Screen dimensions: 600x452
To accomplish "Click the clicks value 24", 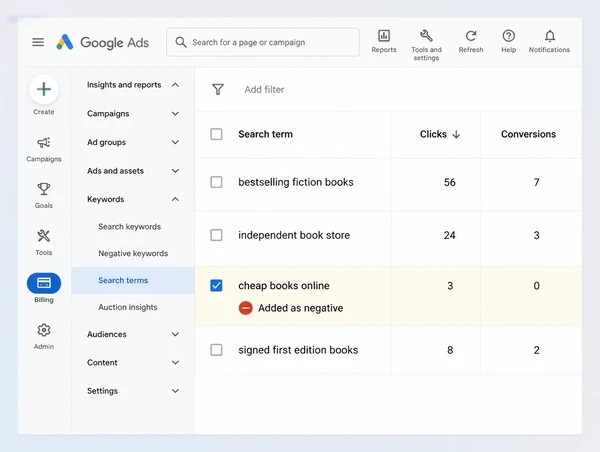I will coord(450,235).
